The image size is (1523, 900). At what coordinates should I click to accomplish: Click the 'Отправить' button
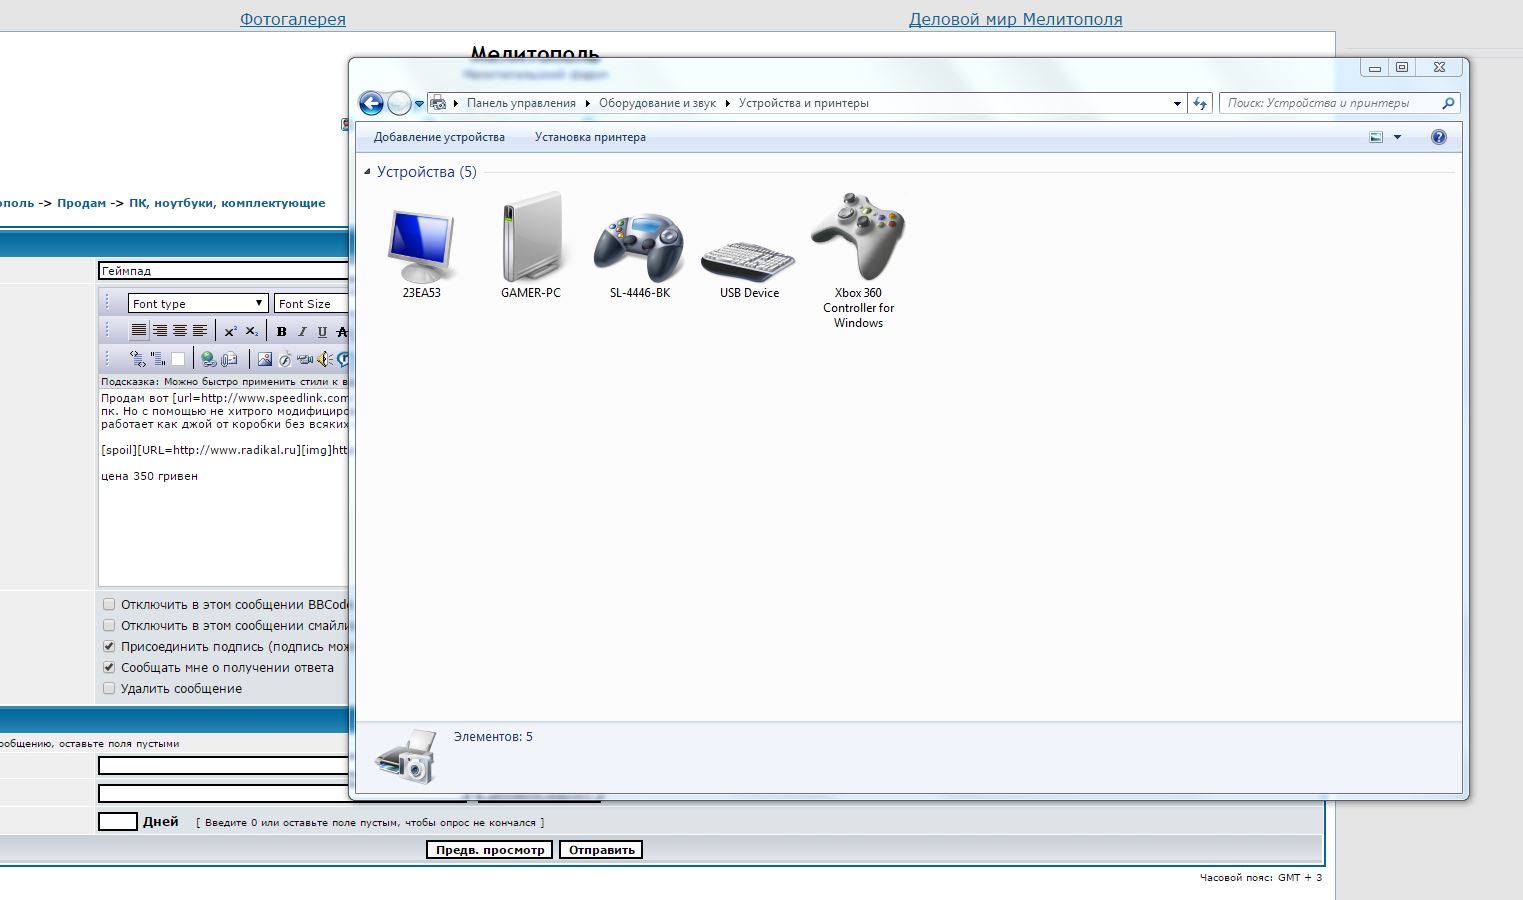pyautogui.click(x=601, y=850)
